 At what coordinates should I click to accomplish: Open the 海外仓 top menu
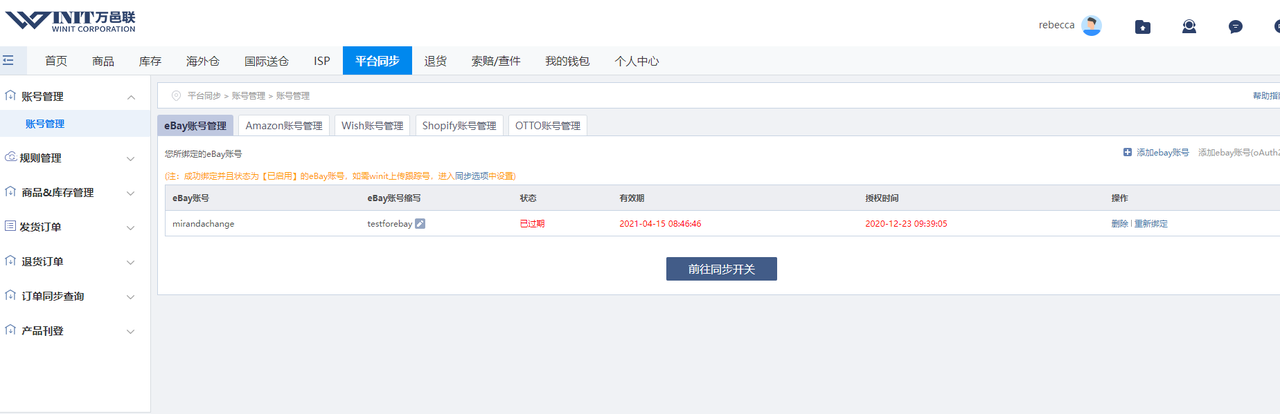tap(203, 61)
